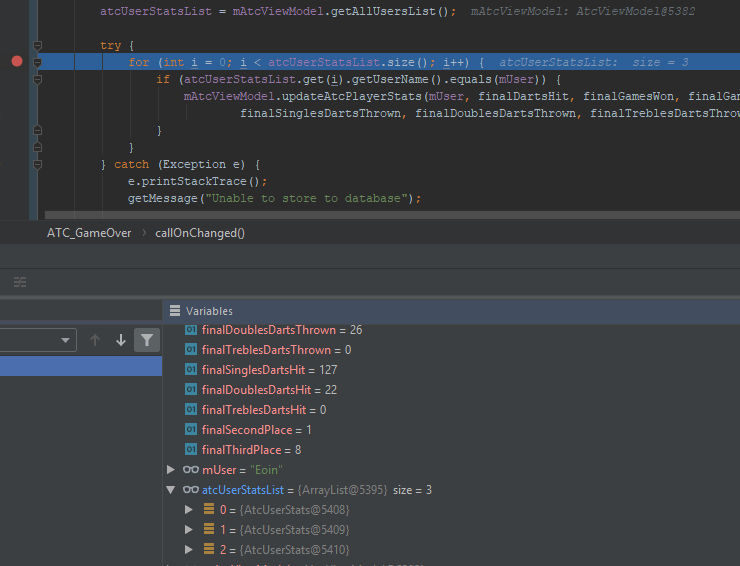Click variable icon of finalTreblesDartsThrown
Viewport: 740px width, 566px height.
pyautogui.click(x=191, y=349)
